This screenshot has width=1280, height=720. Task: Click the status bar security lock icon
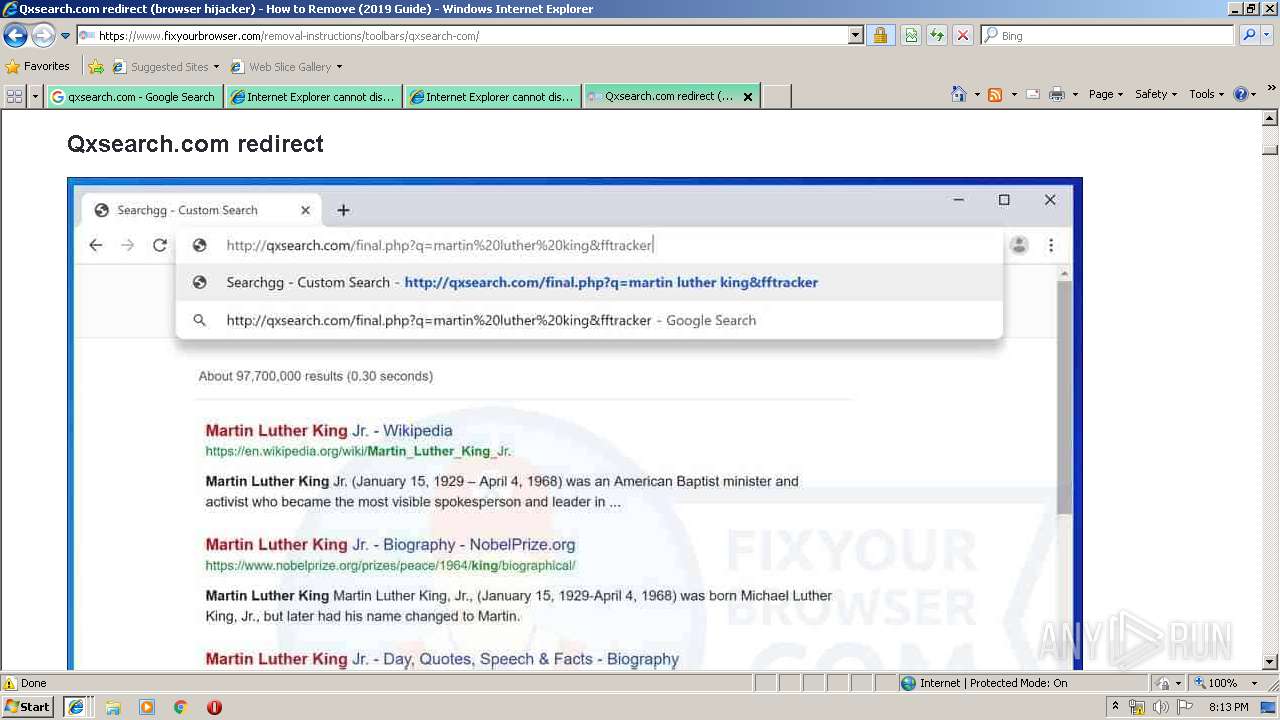click(1163, 683)
